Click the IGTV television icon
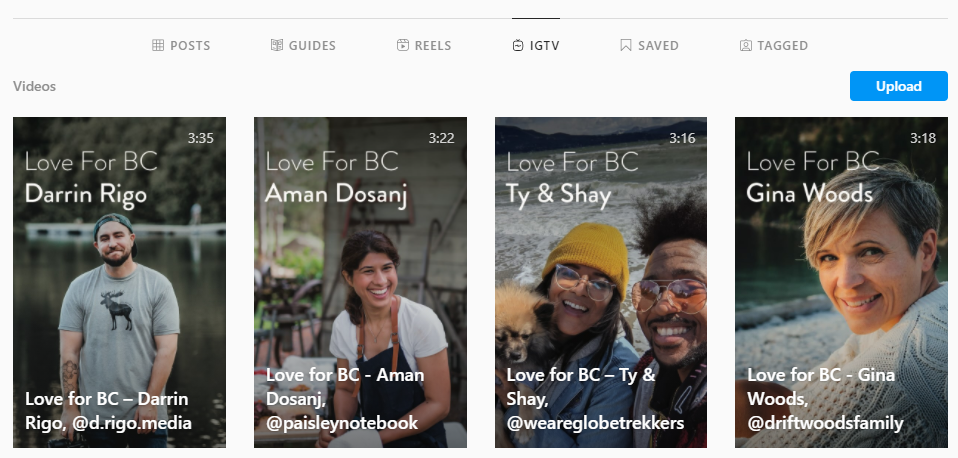Image resolution: width=958 pixels, height=458 pixels. pyautogui.click(x=518, y=46)
